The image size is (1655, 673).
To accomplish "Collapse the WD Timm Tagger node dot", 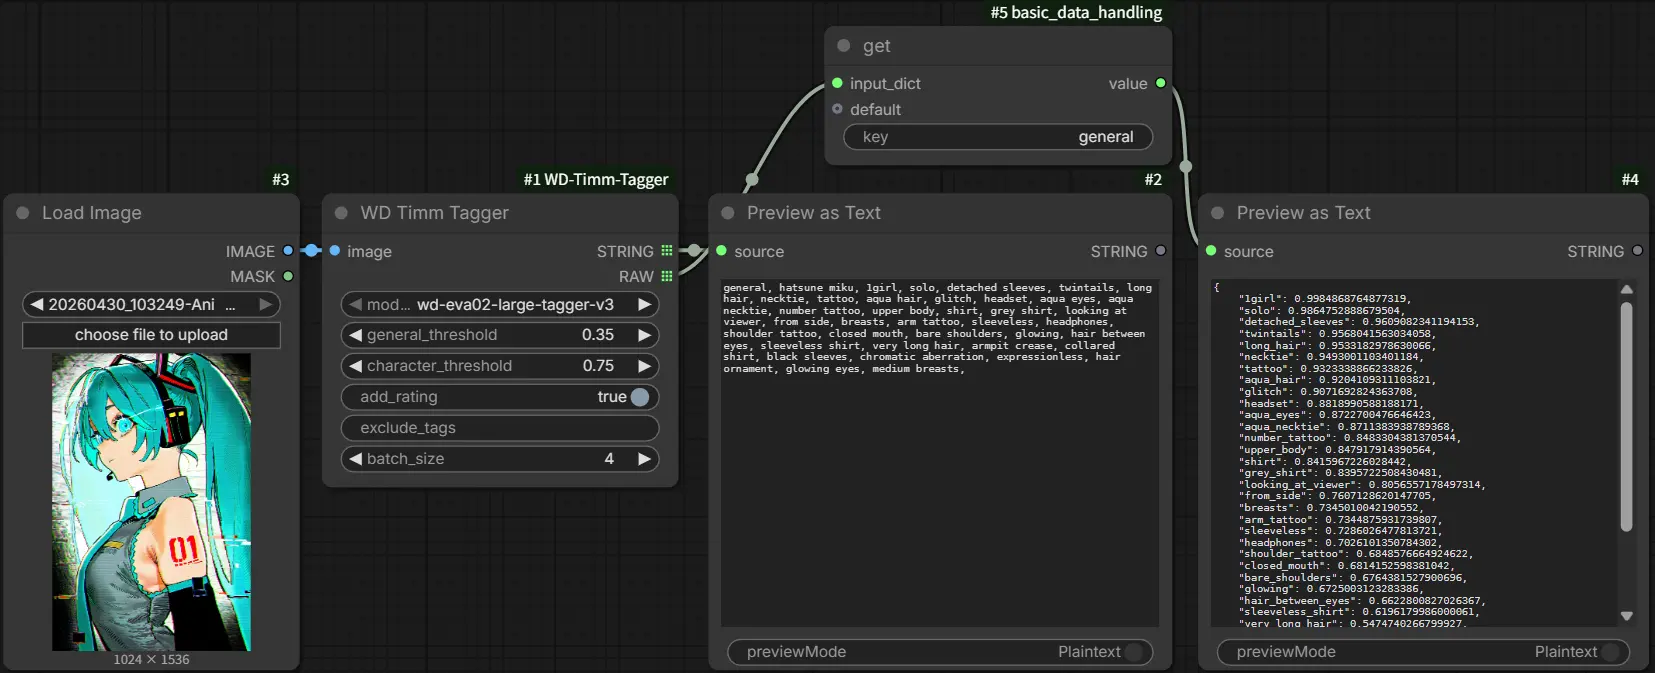I will (341, 213).
